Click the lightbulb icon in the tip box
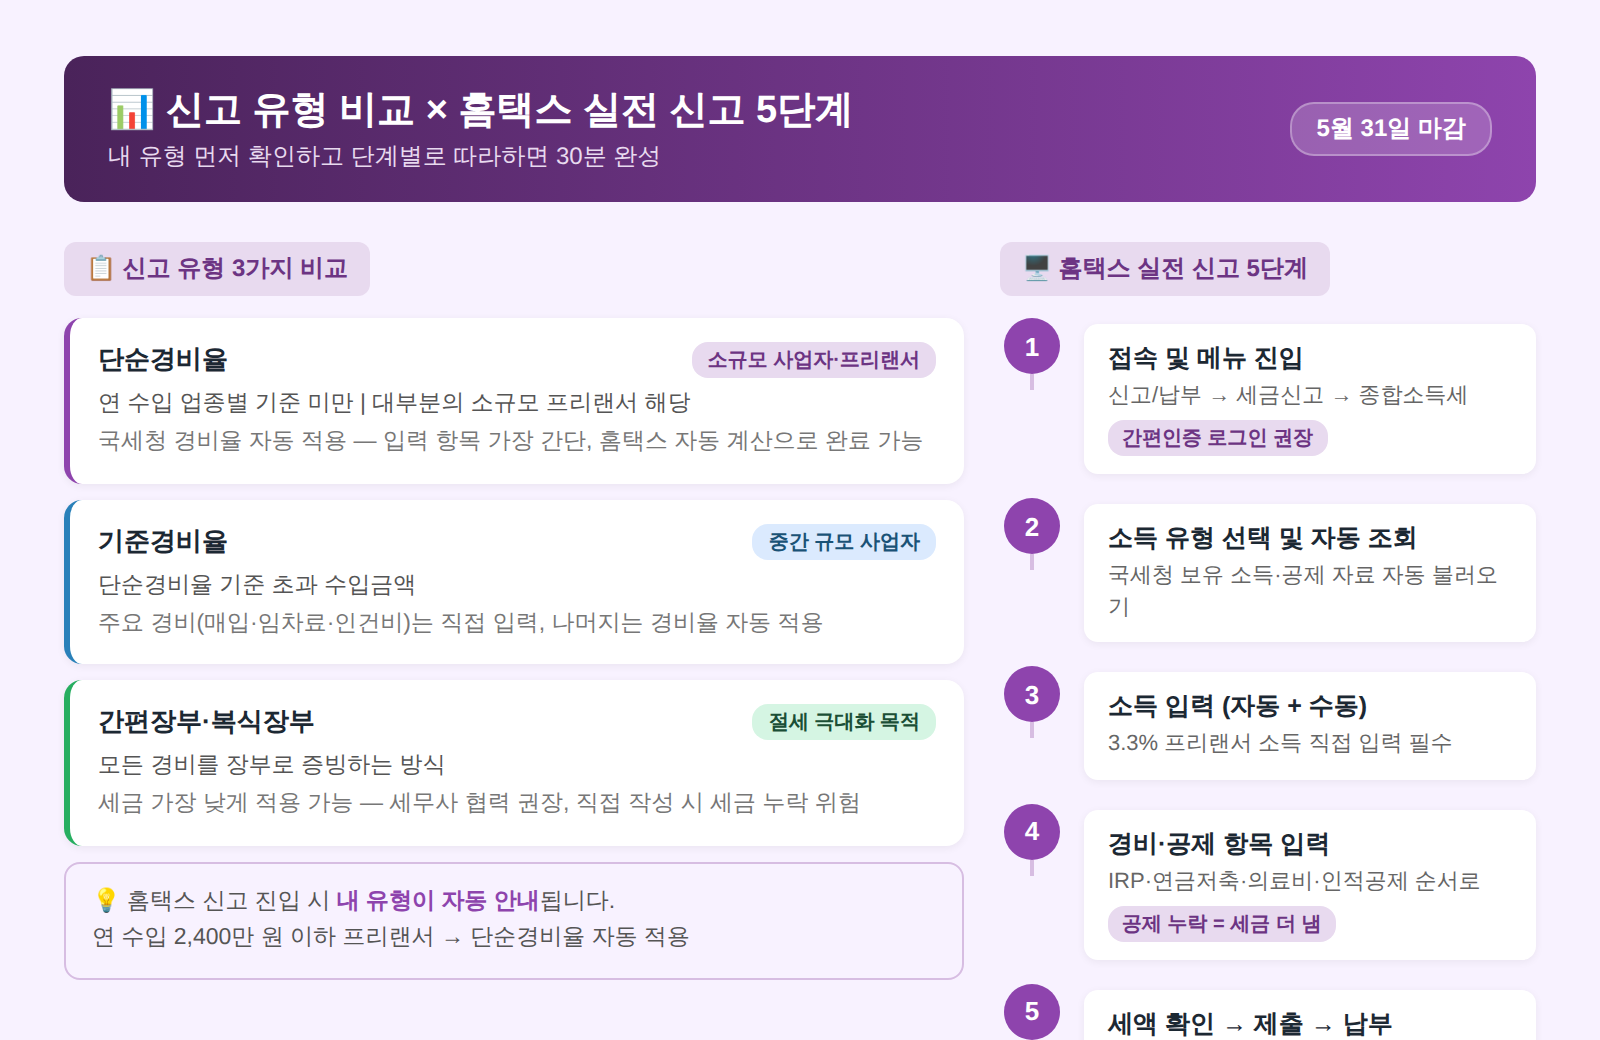 103,900
